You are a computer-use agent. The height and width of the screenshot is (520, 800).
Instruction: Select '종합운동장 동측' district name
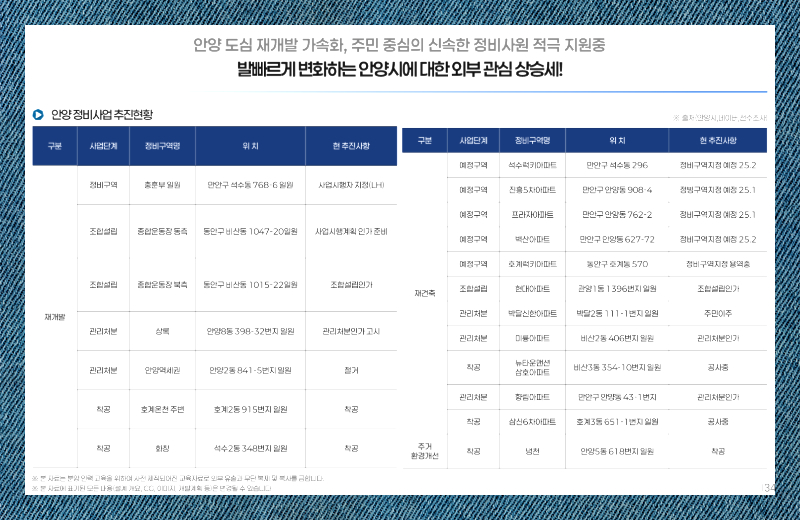tap(162, 231)
